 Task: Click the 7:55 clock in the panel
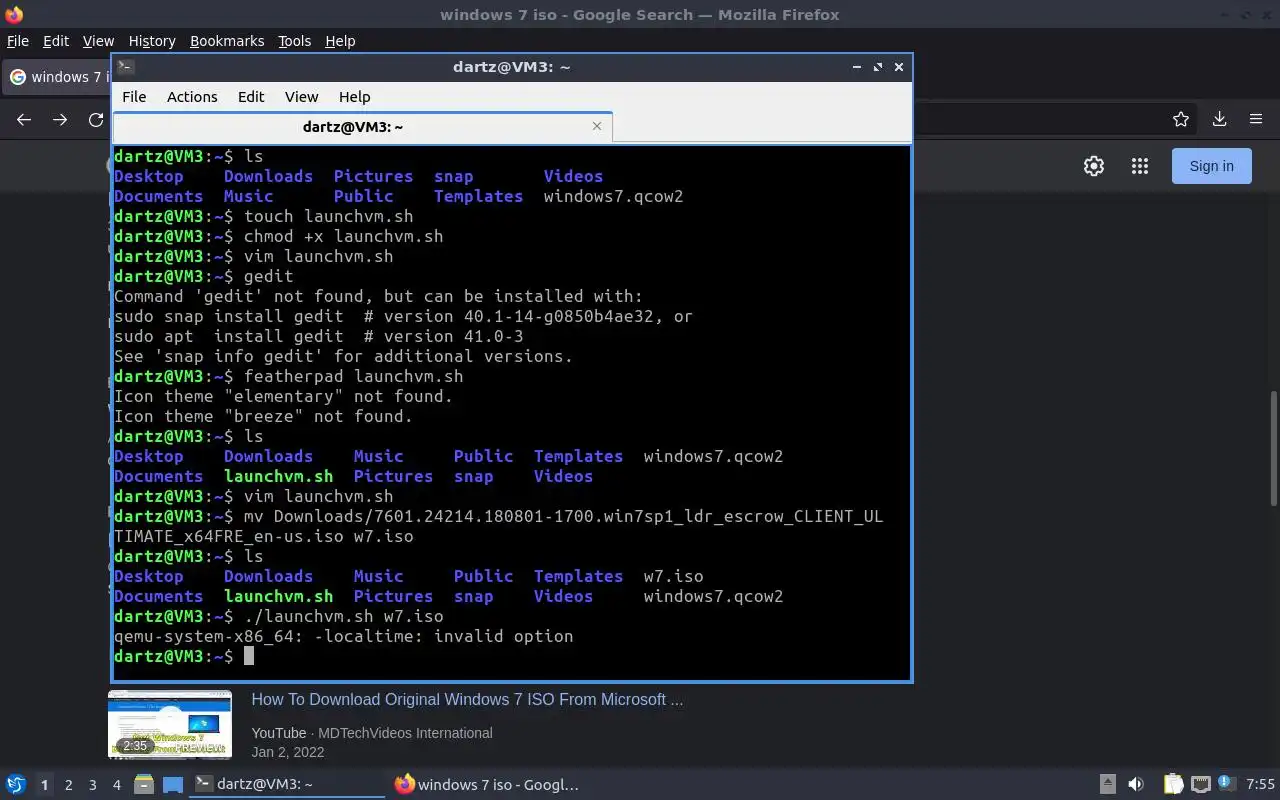(1261, 785)
